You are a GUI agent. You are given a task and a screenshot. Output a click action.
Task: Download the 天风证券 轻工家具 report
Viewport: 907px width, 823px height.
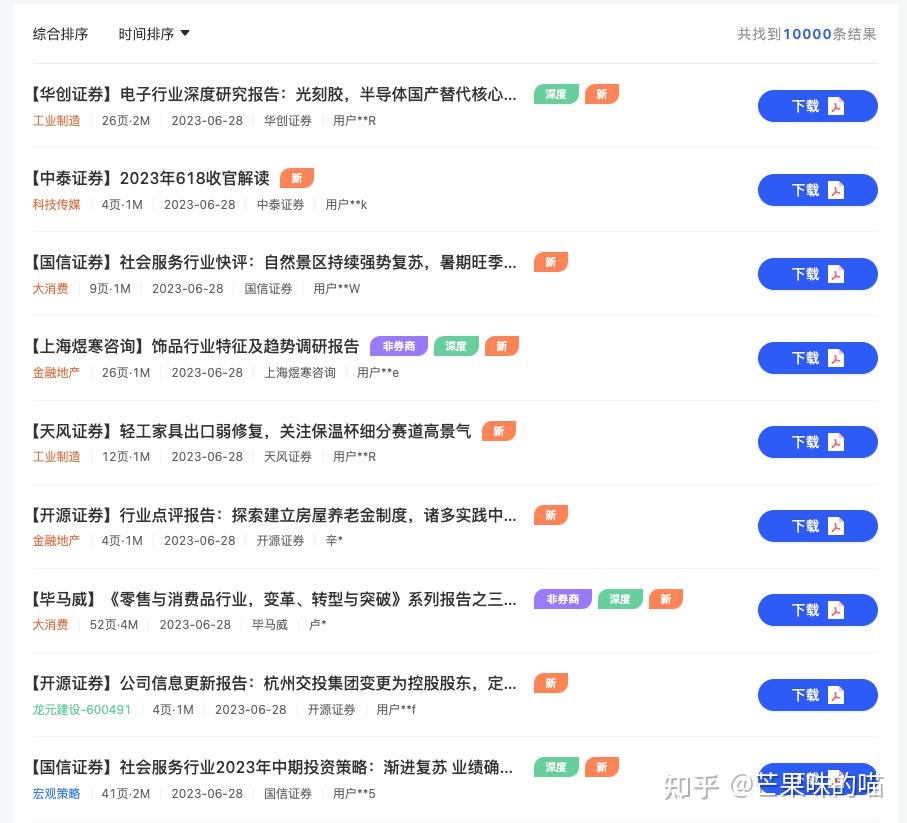tap(817, 442)
